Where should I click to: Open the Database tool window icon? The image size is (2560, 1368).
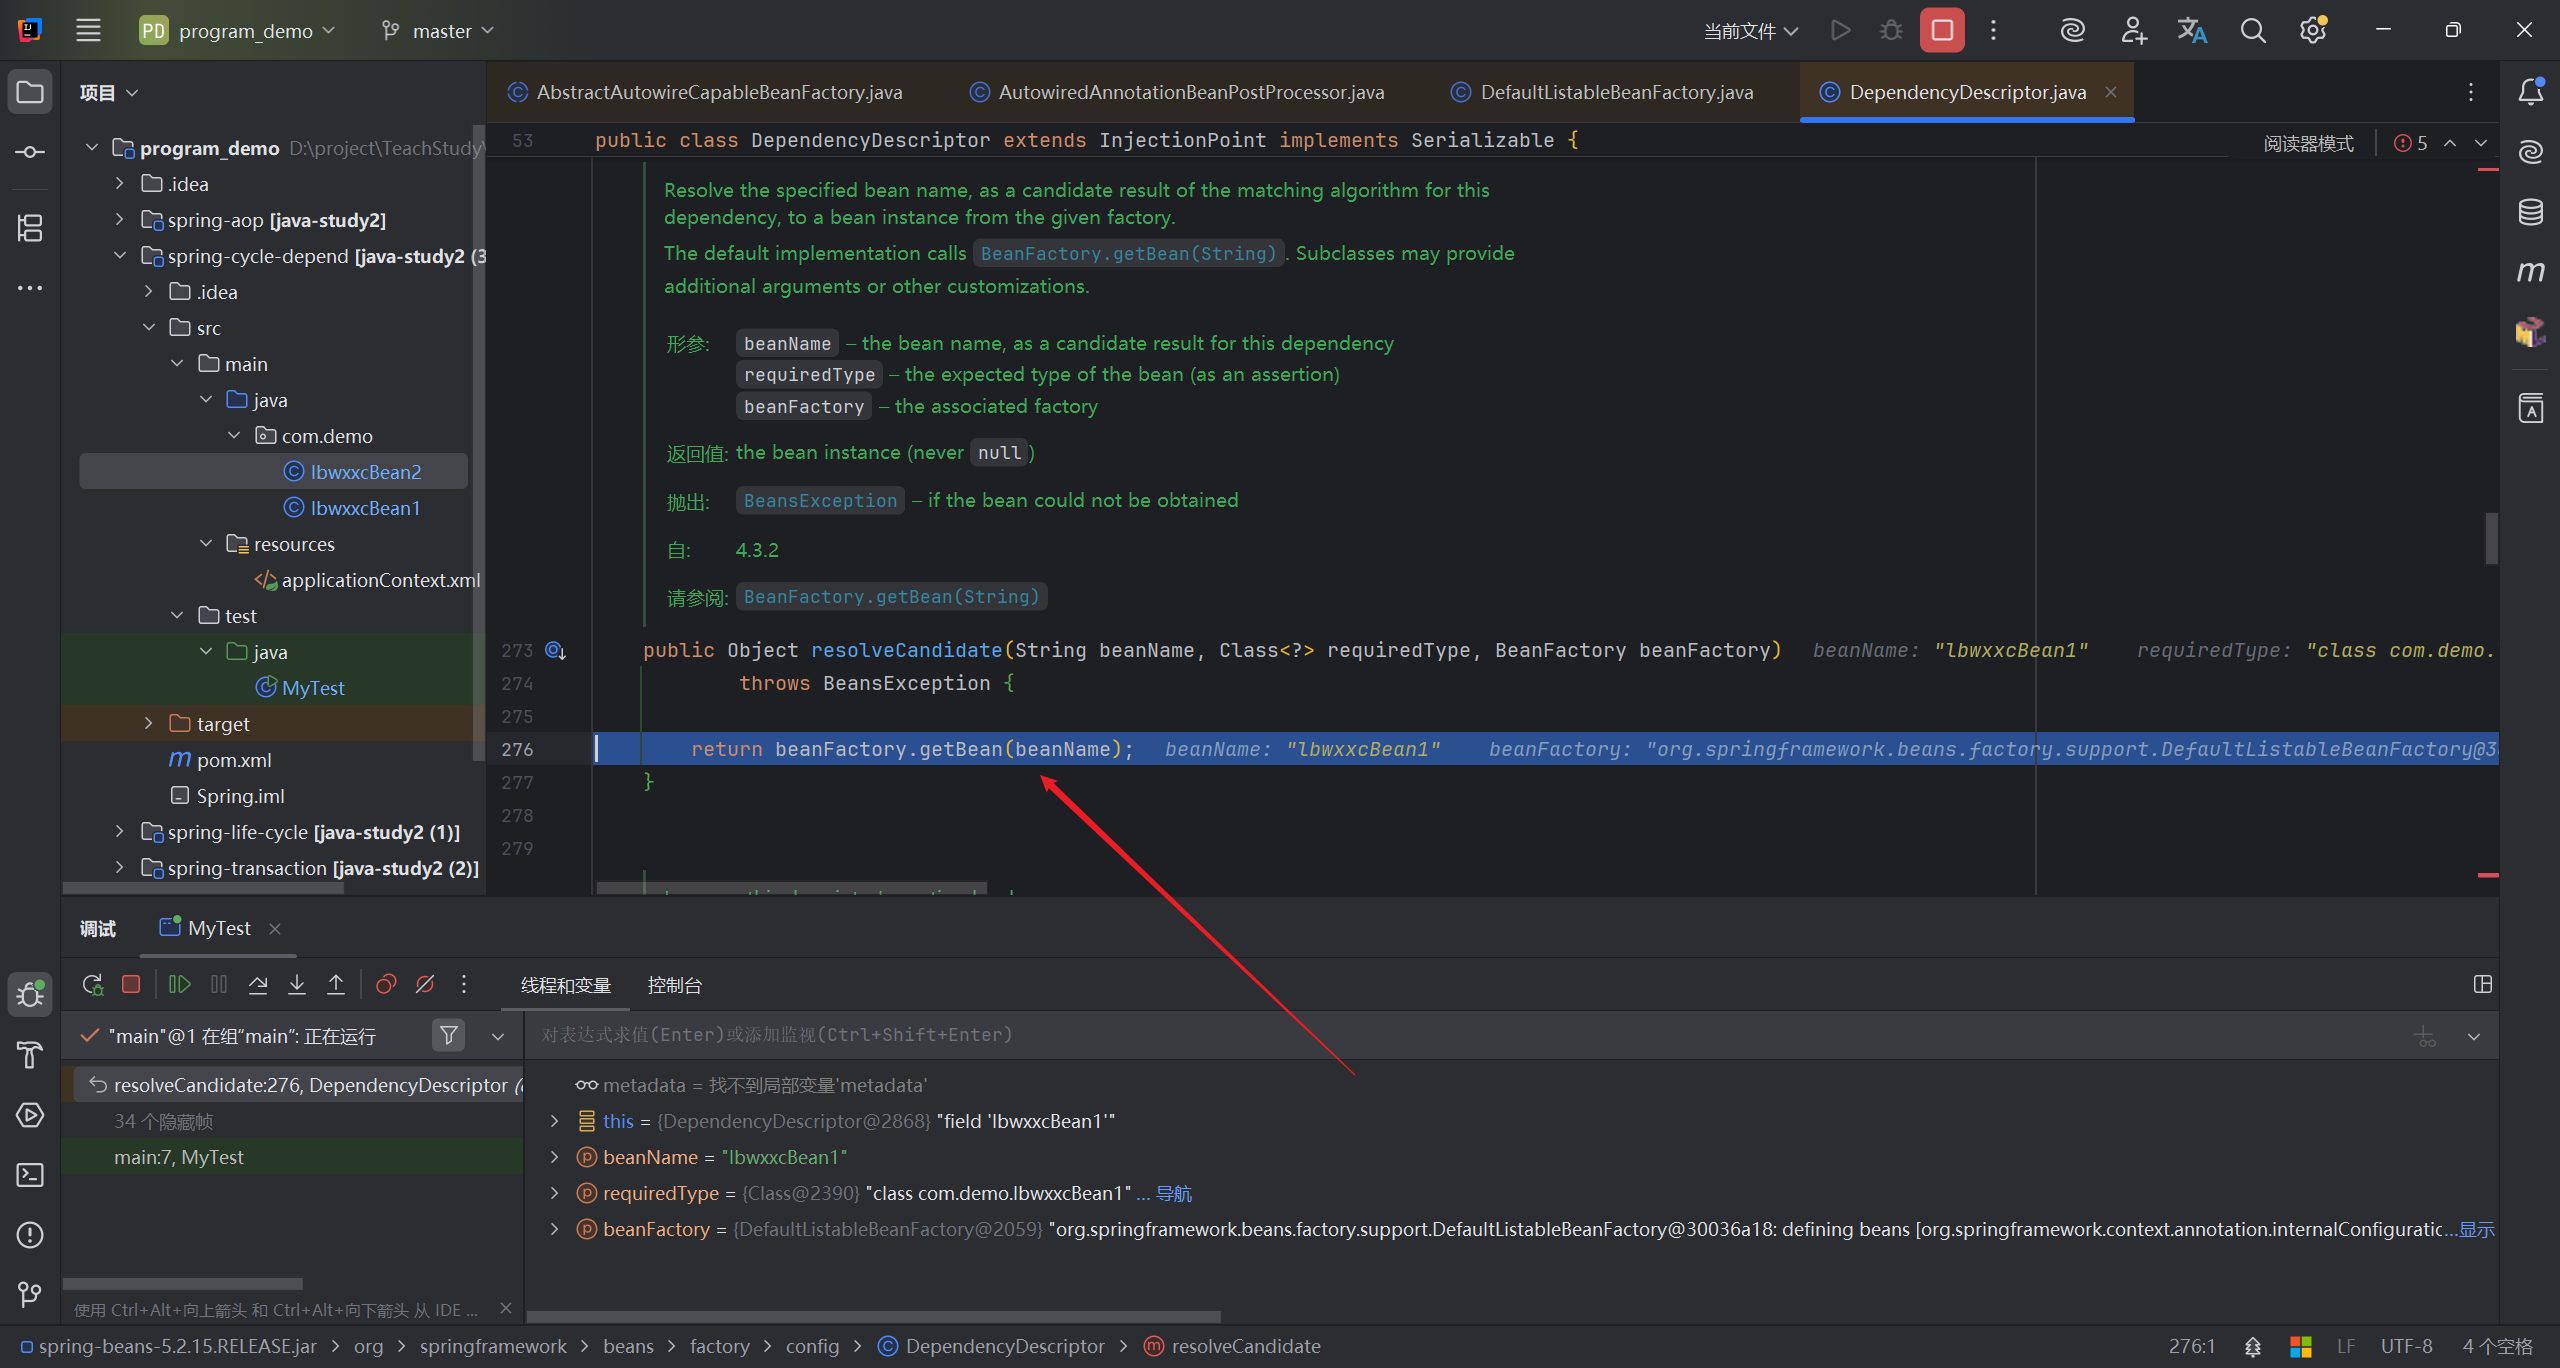(2530, 212)
